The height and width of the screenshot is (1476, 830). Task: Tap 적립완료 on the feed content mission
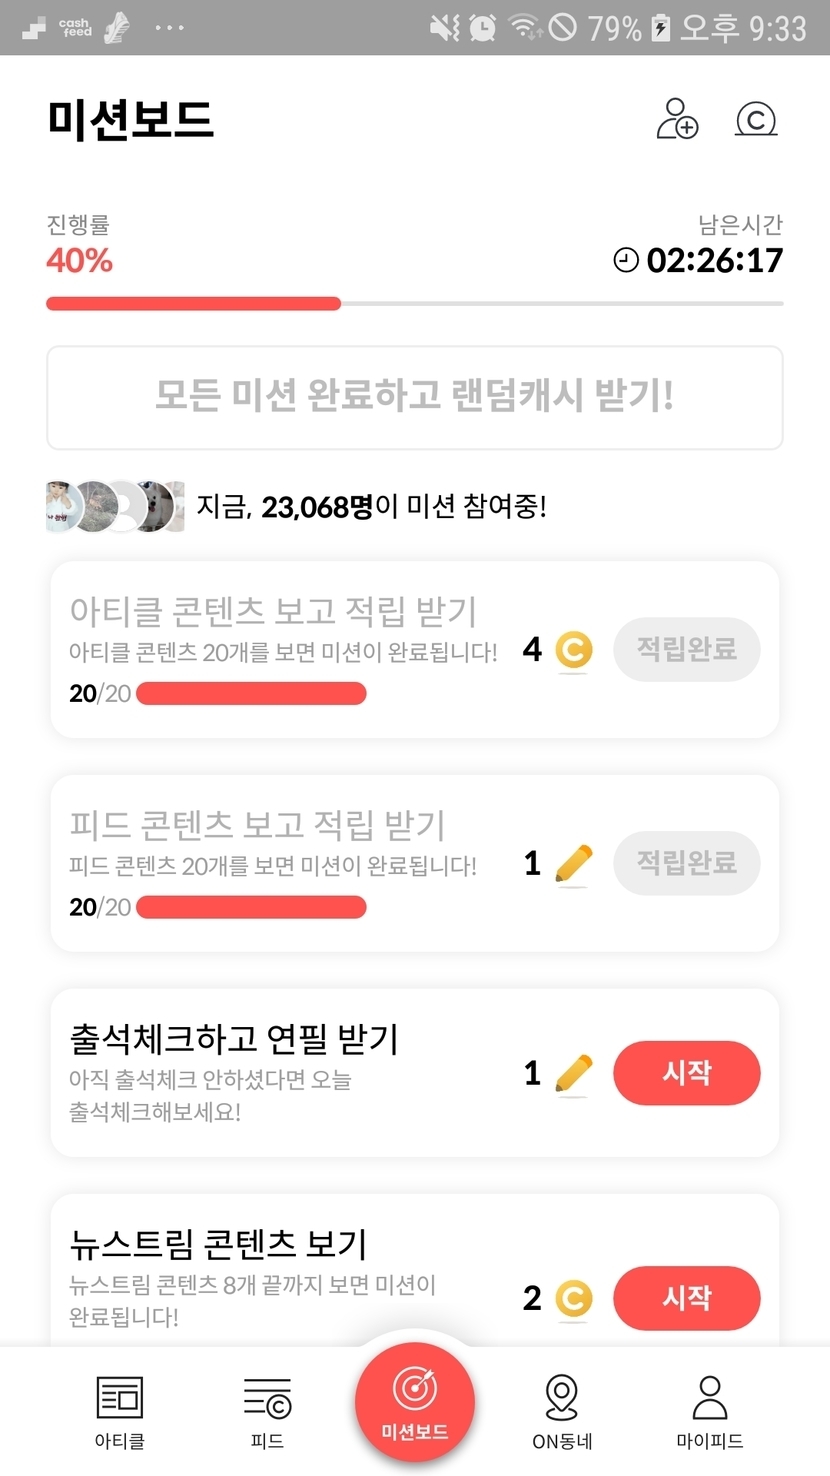click(687, 863)
